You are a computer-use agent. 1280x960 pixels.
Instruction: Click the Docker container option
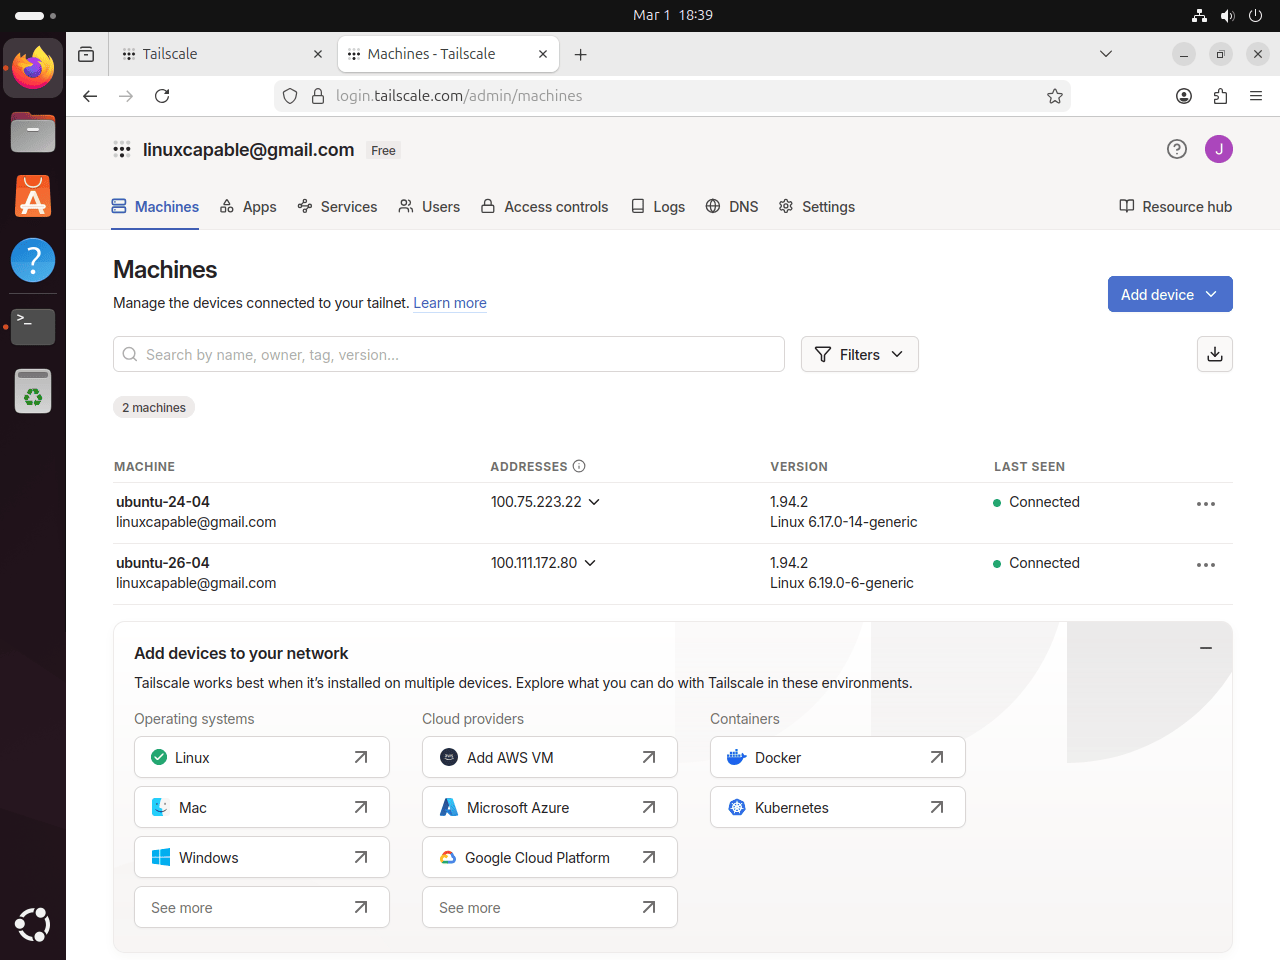click(837, 757)
